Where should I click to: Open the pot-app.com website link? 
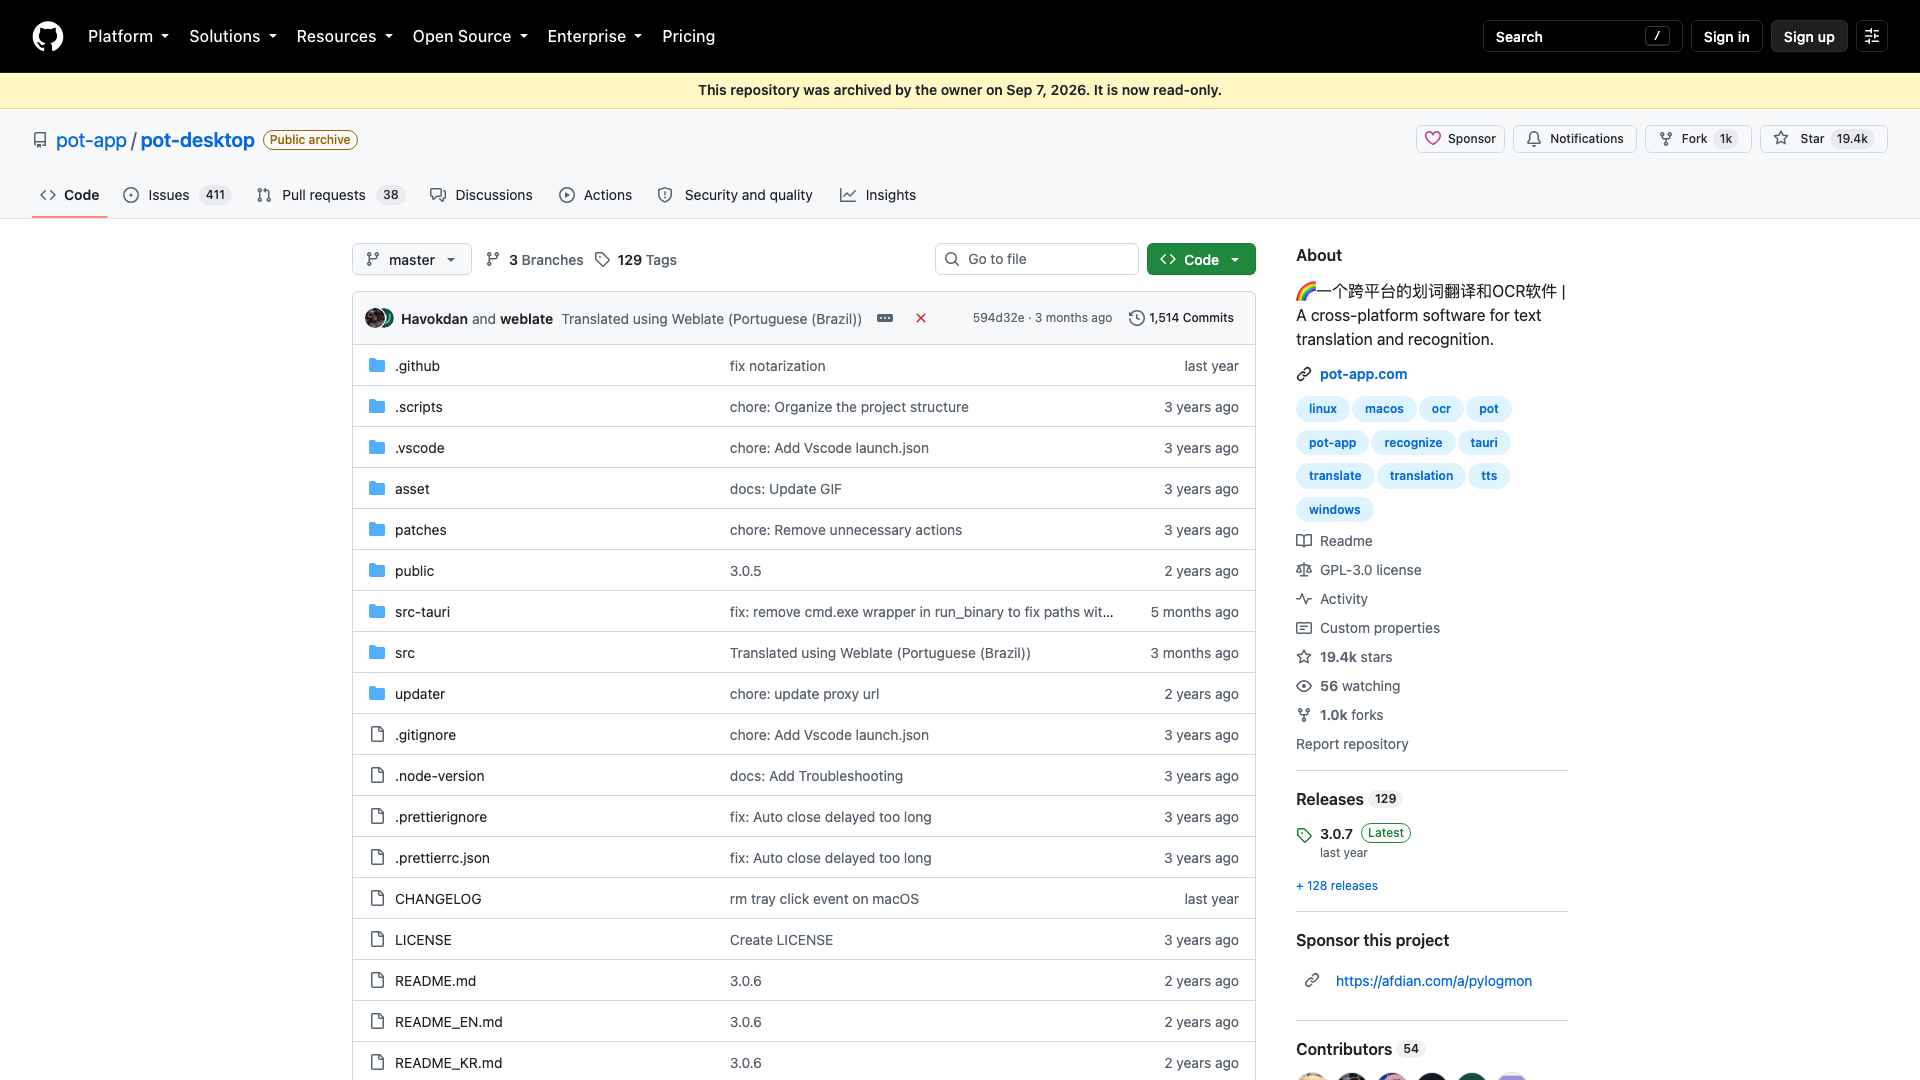[x=1363, y=374]
